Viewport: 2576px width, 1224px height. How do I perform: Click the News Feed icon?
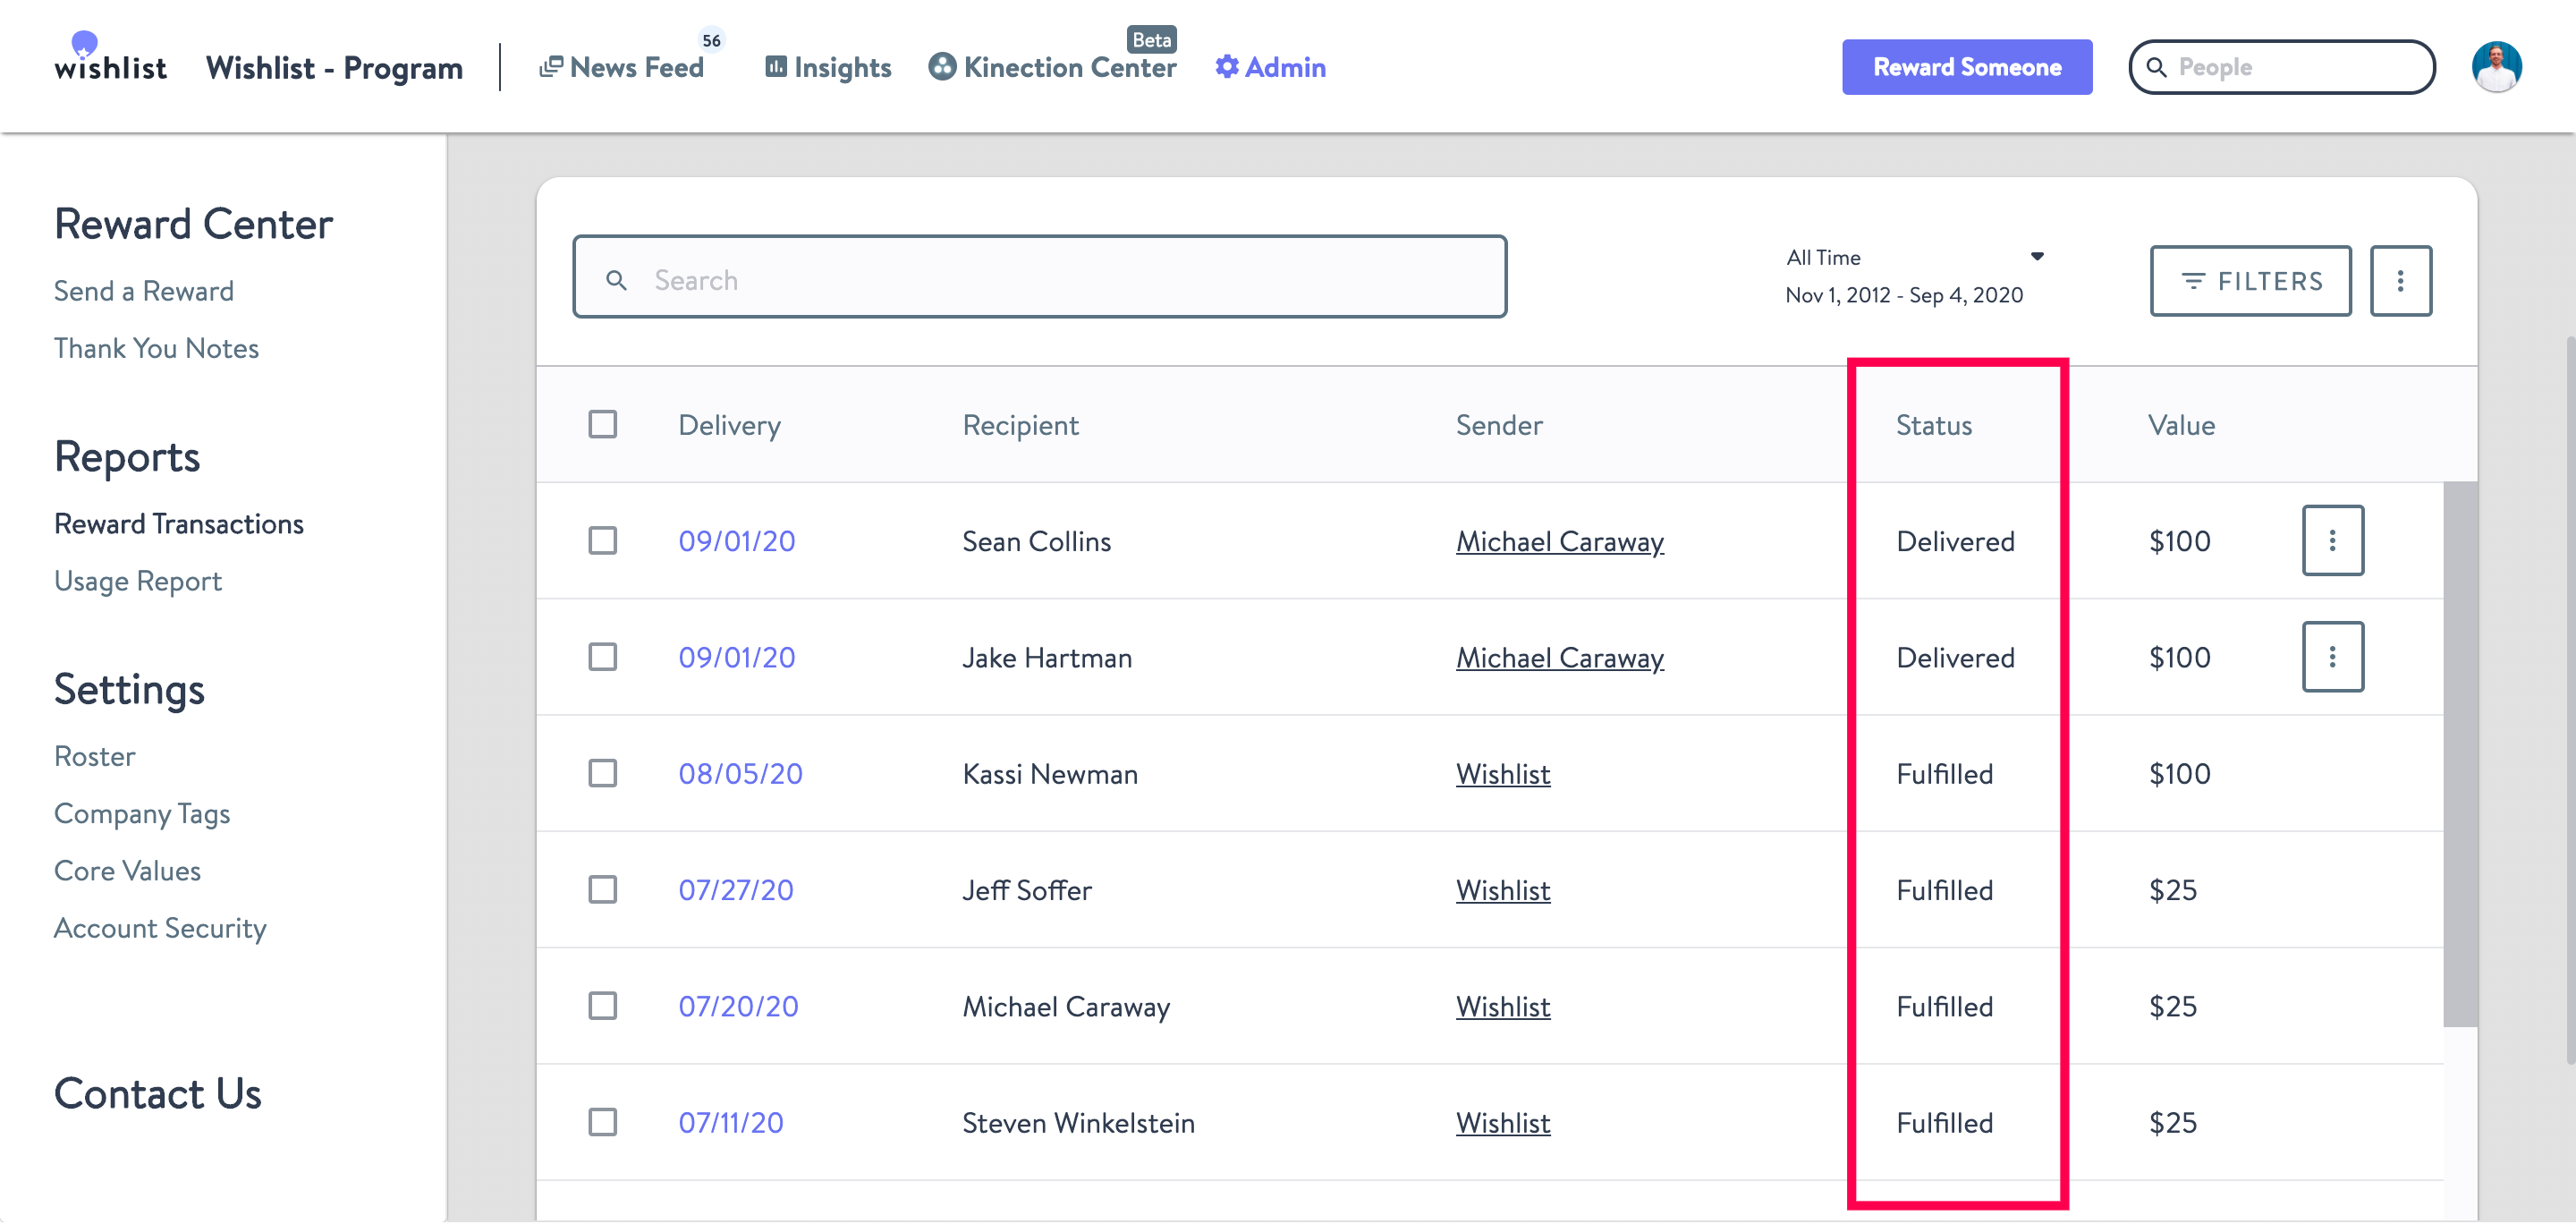pyautogui.click(x=550, y=67)
